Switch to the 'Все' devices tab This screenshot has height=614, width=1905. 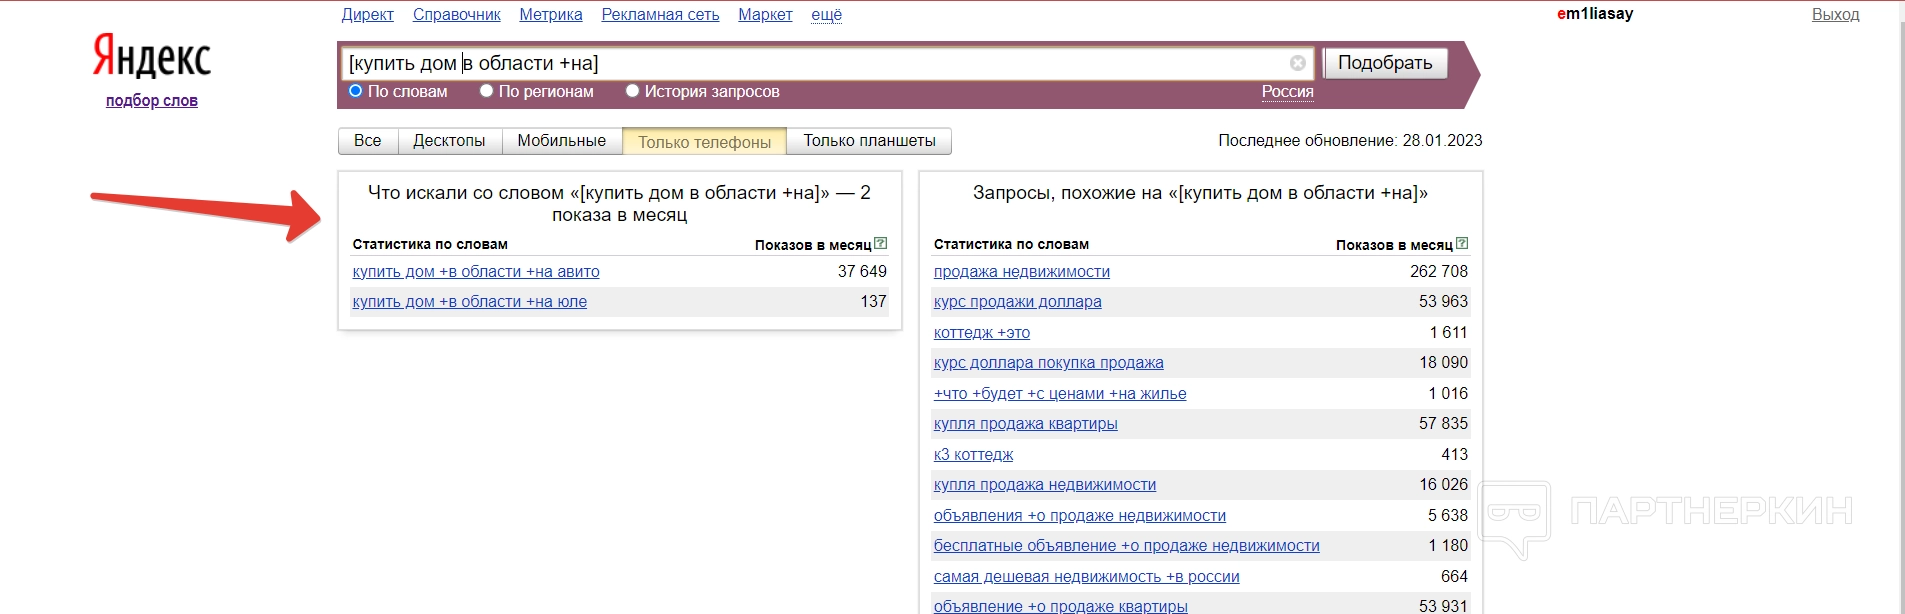pos(368,141)
